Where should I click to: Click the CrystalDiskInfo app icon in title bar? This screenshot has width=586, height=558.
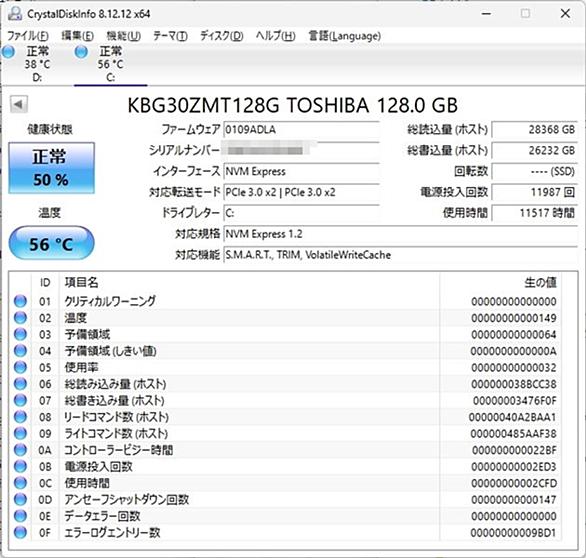(x=15, y=14)
